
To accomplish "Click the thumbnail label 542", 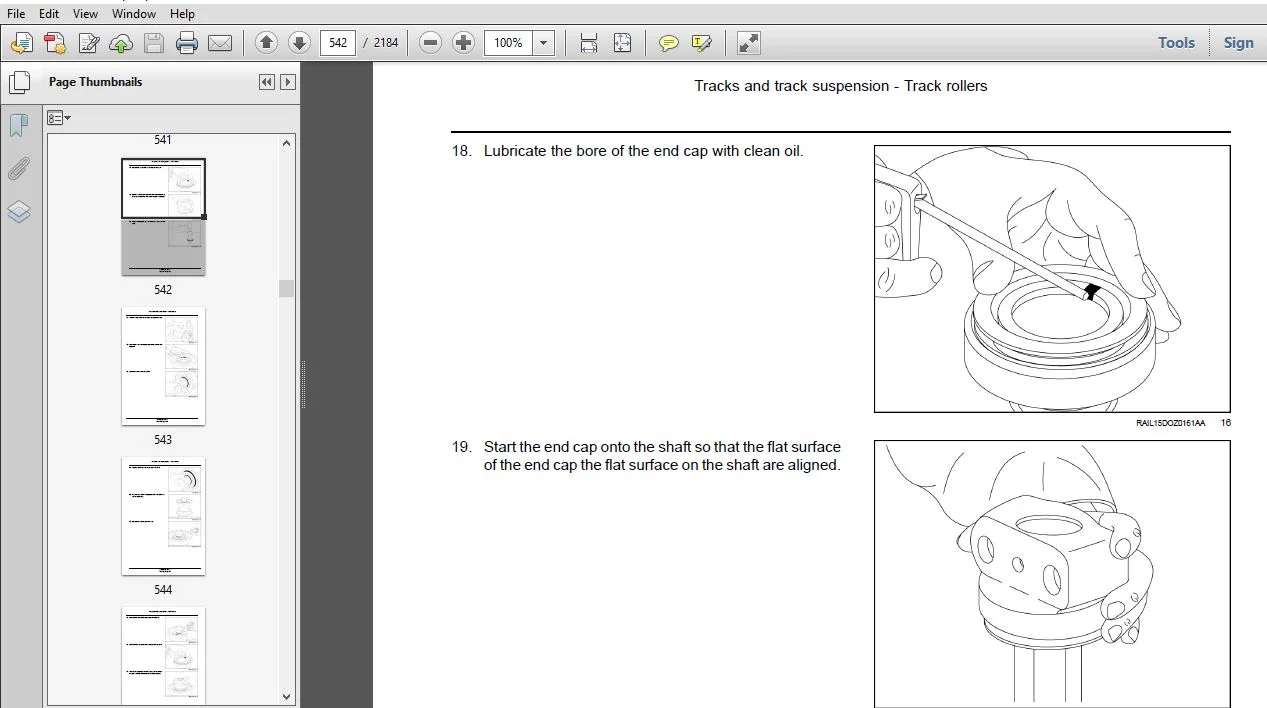I will coord(163,290).
